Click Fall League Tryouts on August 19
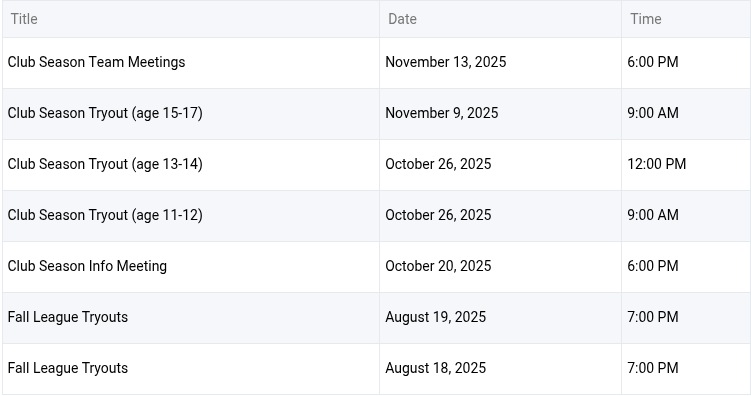This screenshot has height=396, width=751. [68, 317]
